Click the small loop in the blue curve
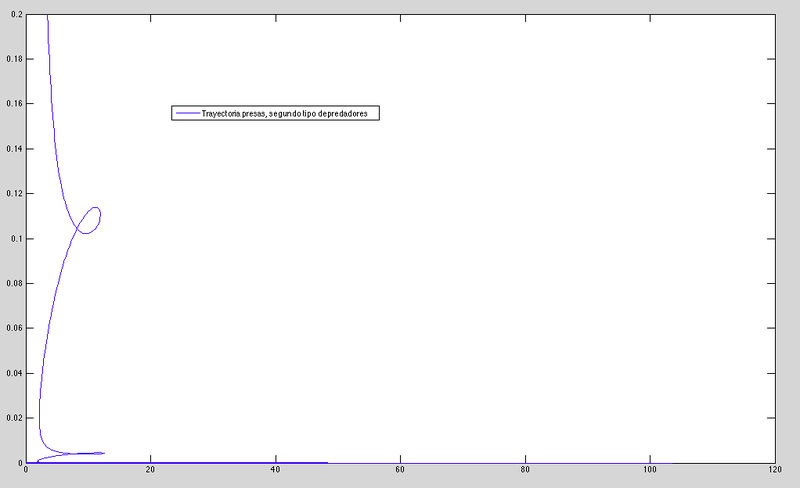Image resolution: width=800 pixels, height=488 pixels. [90, 220]
